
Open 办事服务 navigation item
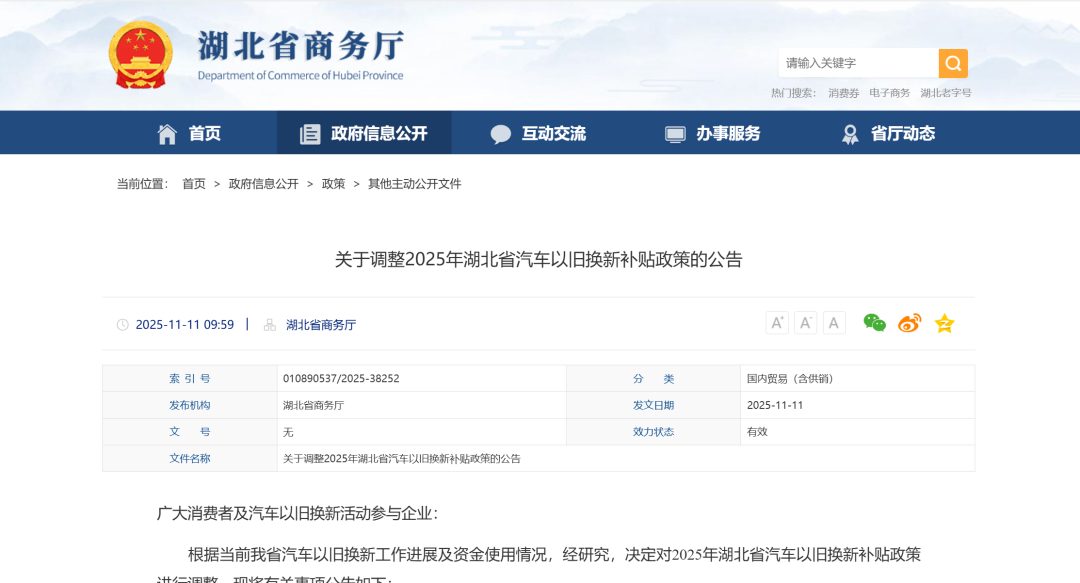pyautogui.click(x=713, y=133)
